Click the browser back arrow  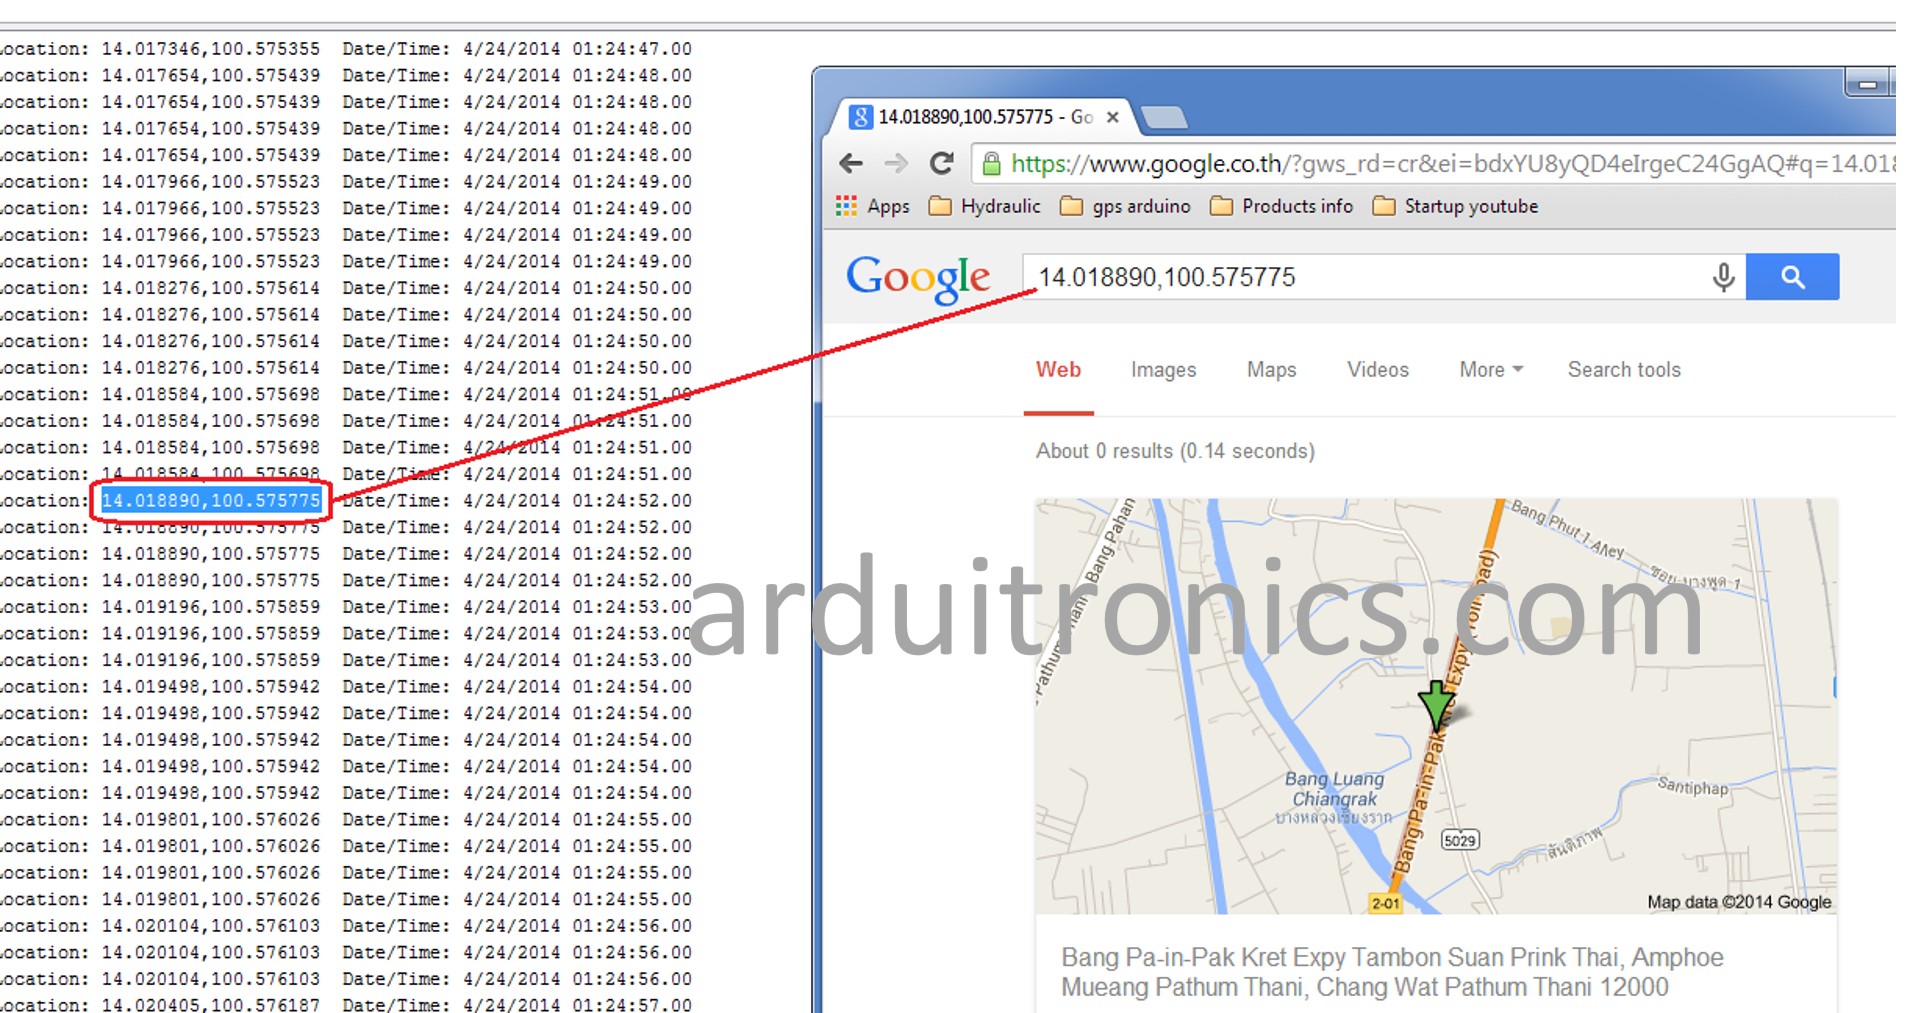pyautogui.click(x=851, y=163)
